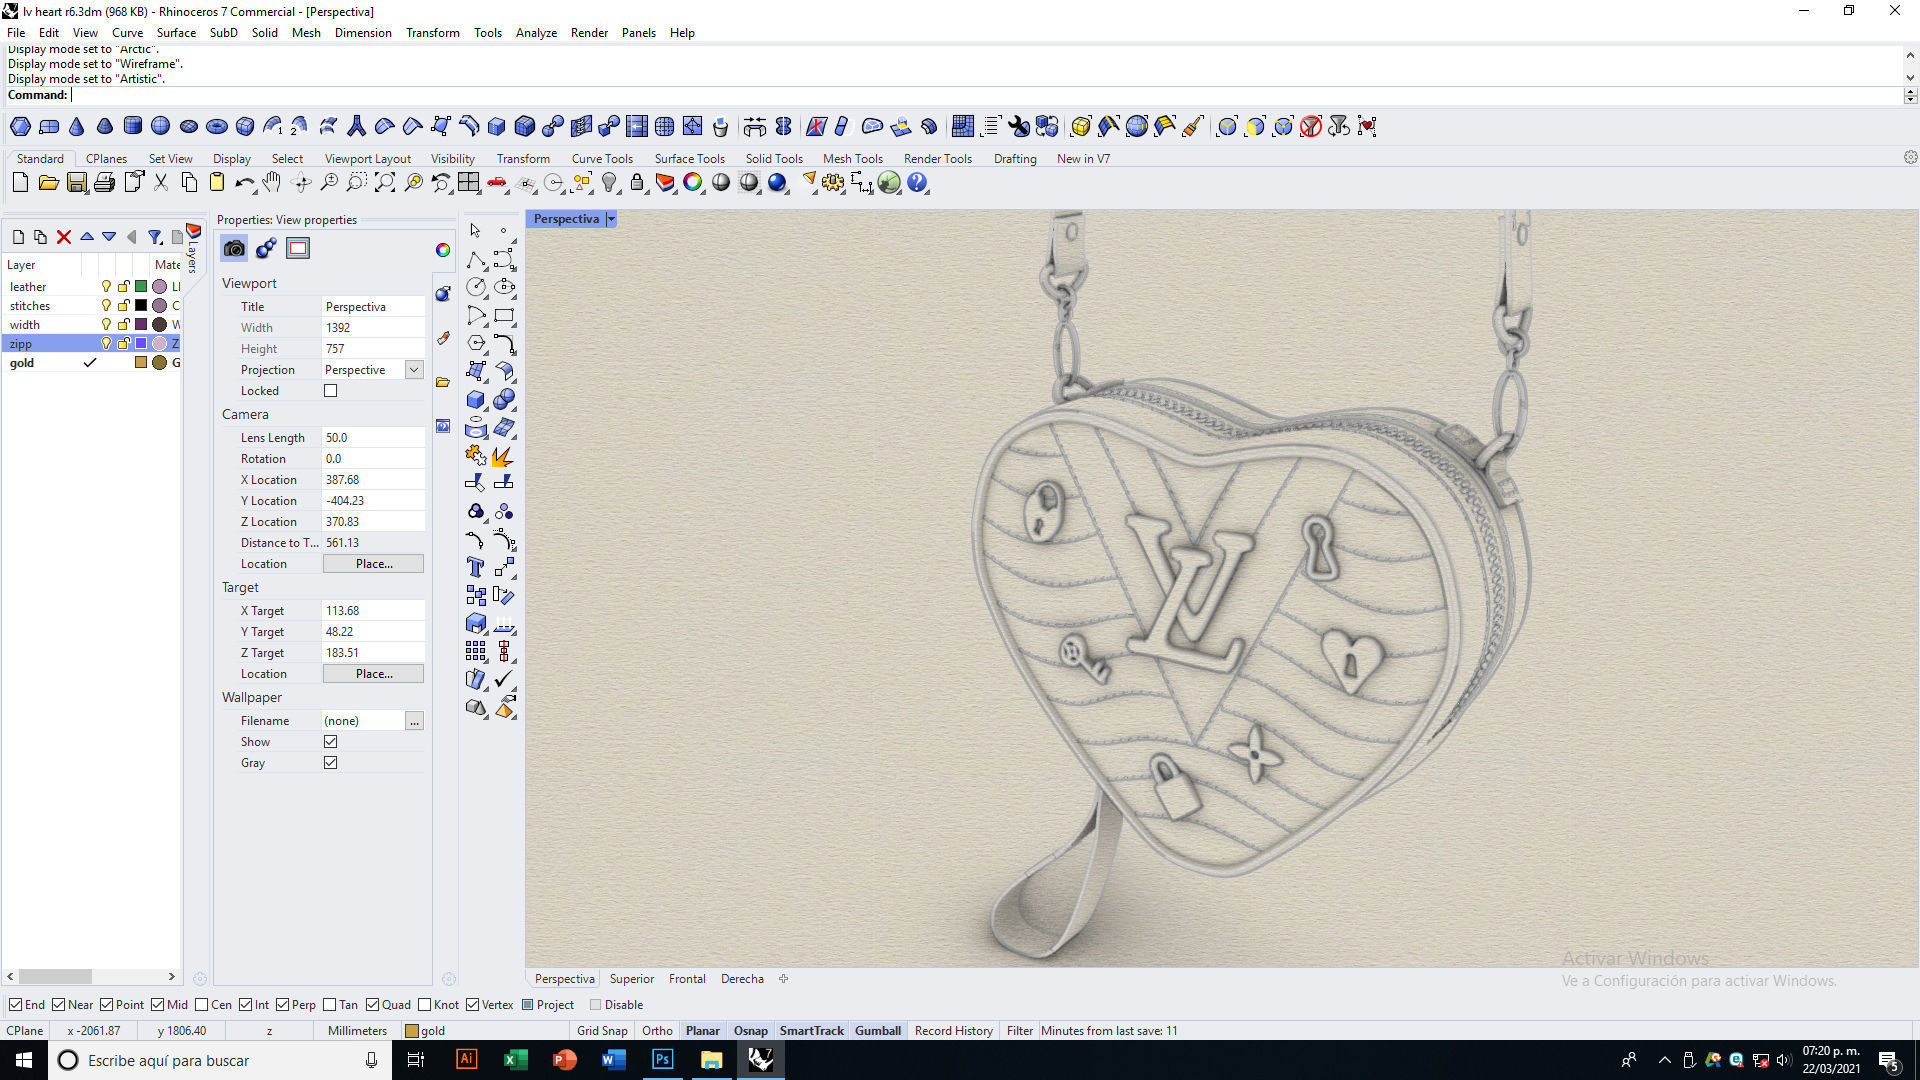Click the red car Set View icon
Image resolution: width=1920 pixels, height=1080 pixels.
tap(497, 183)
